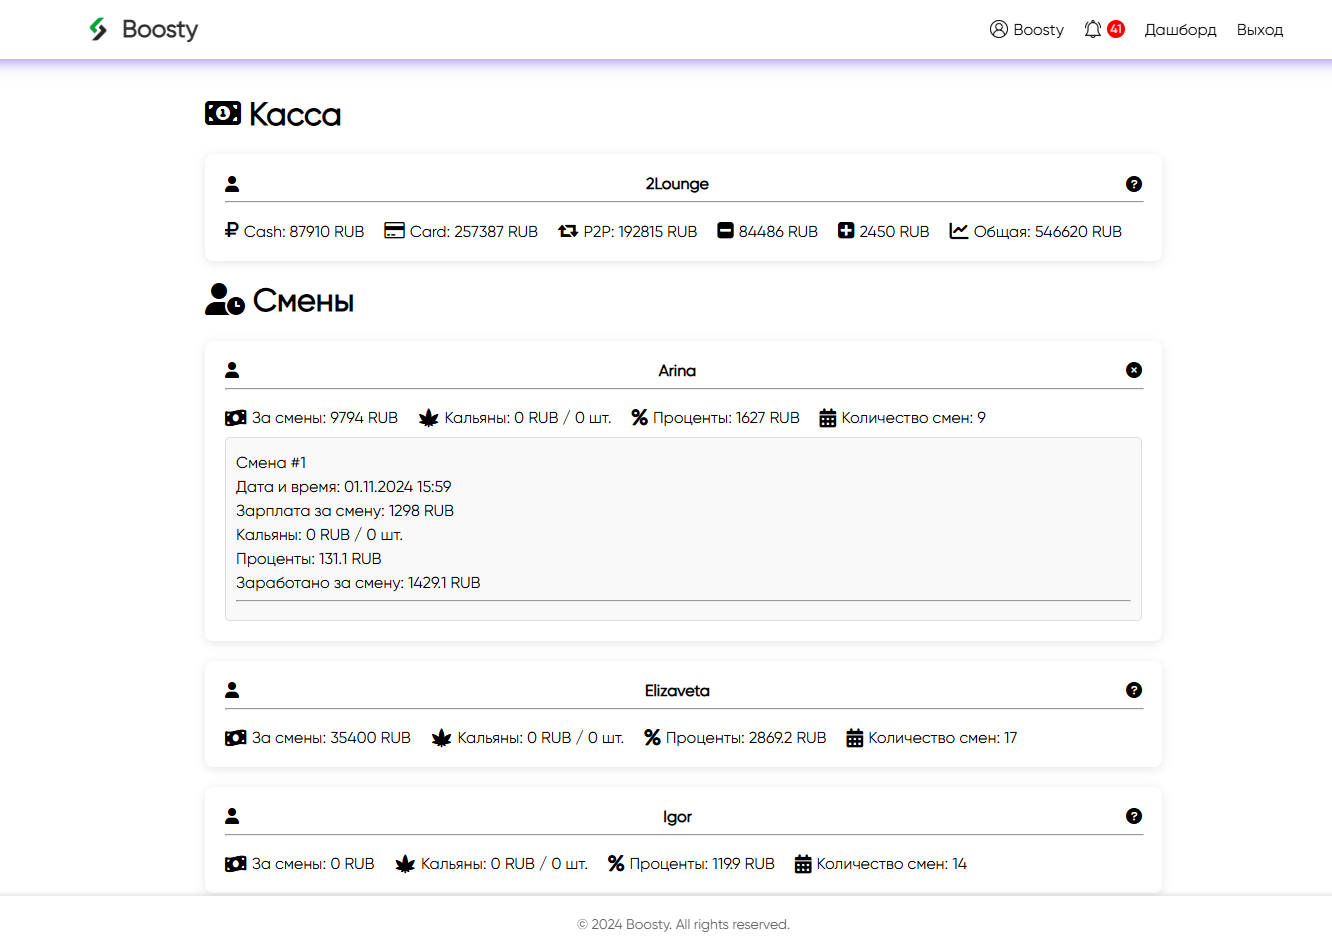Click ruble icon next to Cash amount

click(x=231, y=230)
